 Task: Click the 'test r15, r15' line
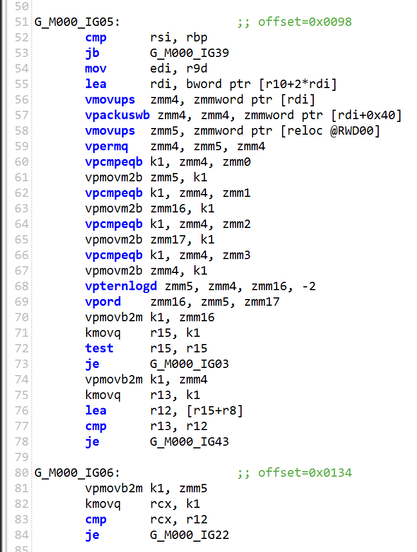(146, 349)
